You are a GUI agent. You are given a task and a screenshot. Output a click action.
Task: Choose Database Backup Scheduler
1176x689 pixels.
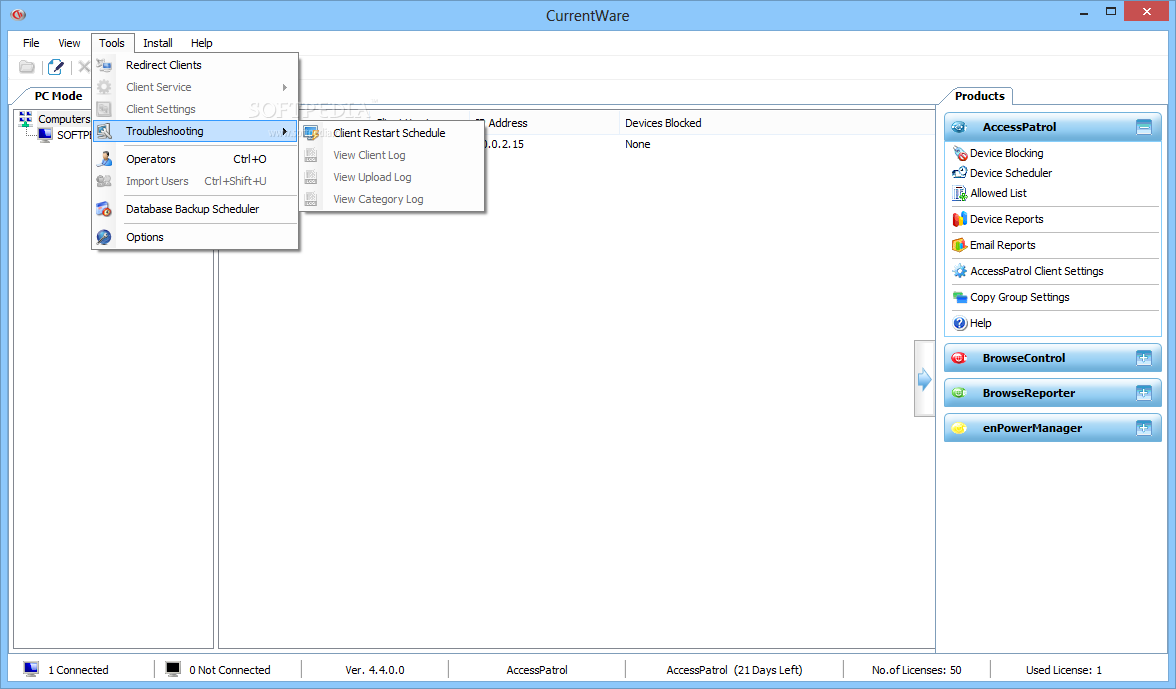(195, 209)
